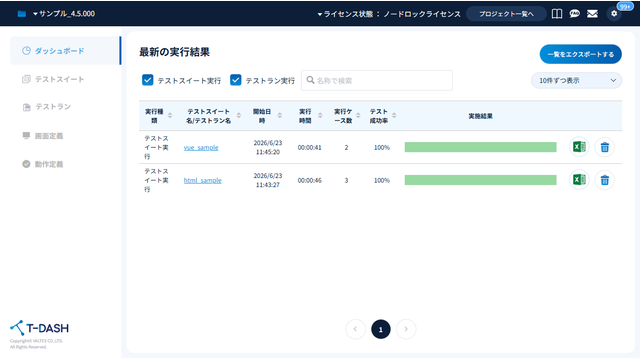Screen dimensions: 640x360
Task: Click the 99+ notification badge
Action: coord(624,6)
